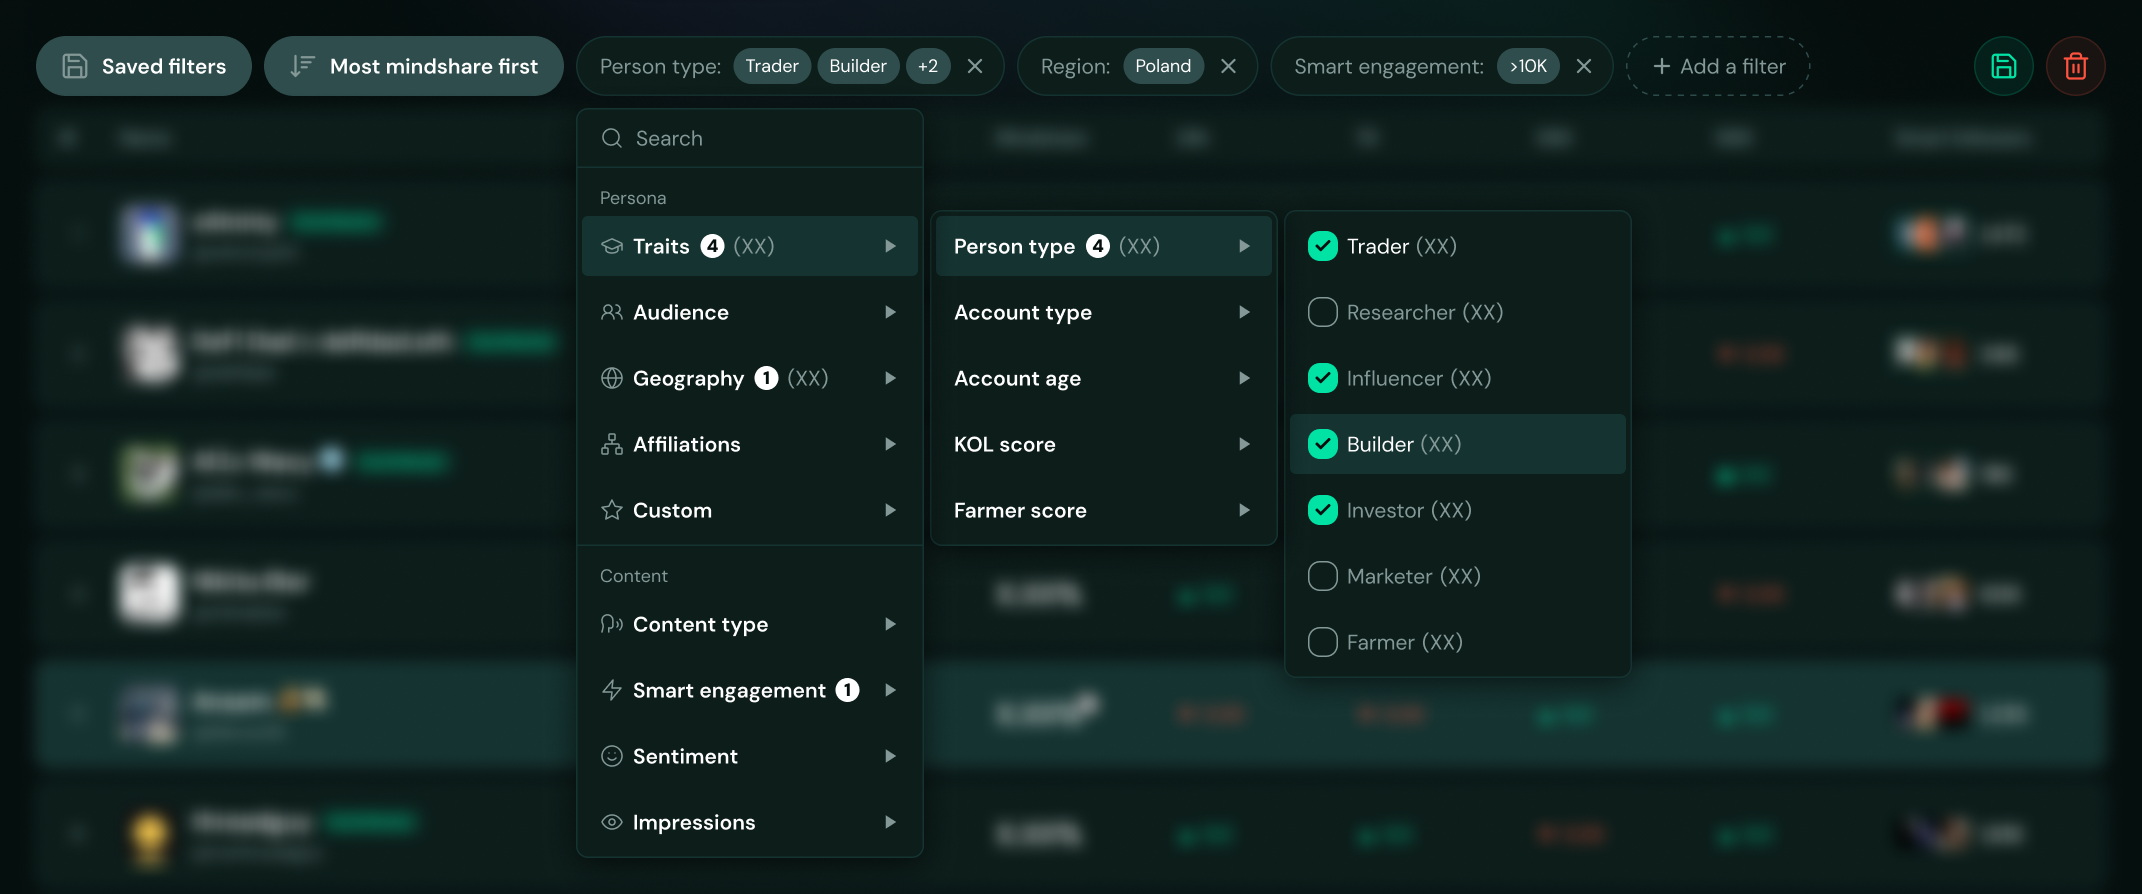Remove the Smart engagement filter with its X
Viewport: 2142px width, 894px height.
pos(1584,66)
